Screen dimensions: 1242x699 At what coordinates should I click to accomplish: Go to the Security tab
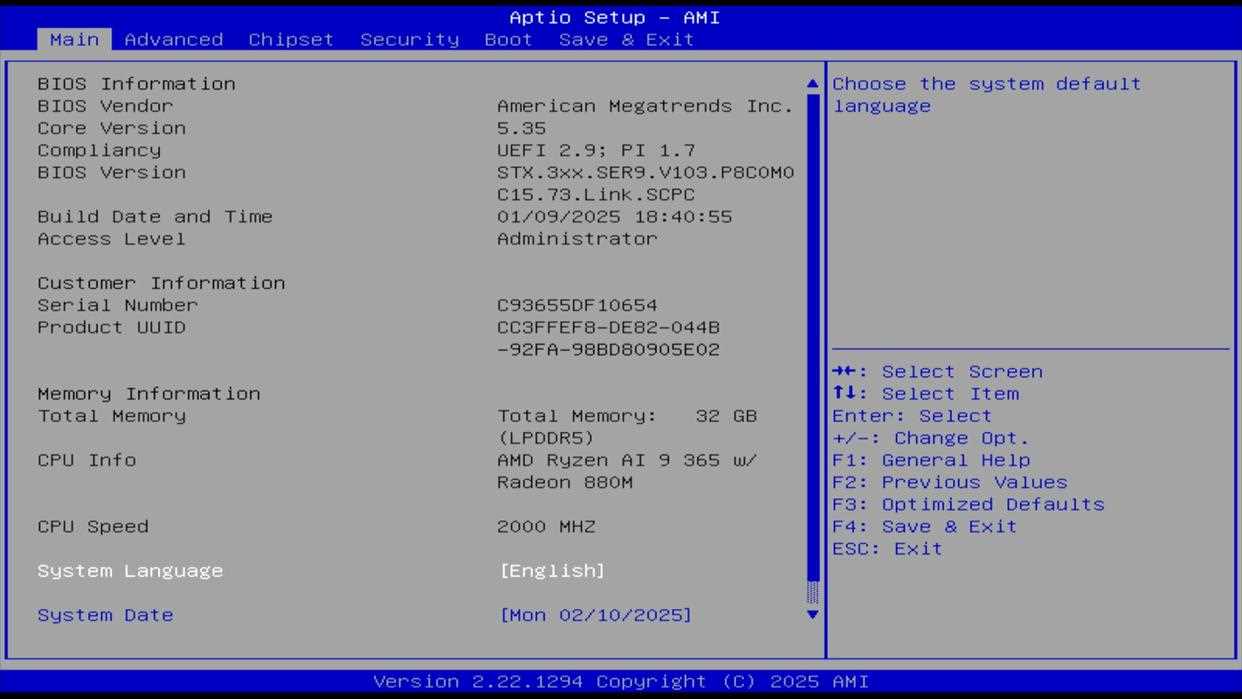409,40
